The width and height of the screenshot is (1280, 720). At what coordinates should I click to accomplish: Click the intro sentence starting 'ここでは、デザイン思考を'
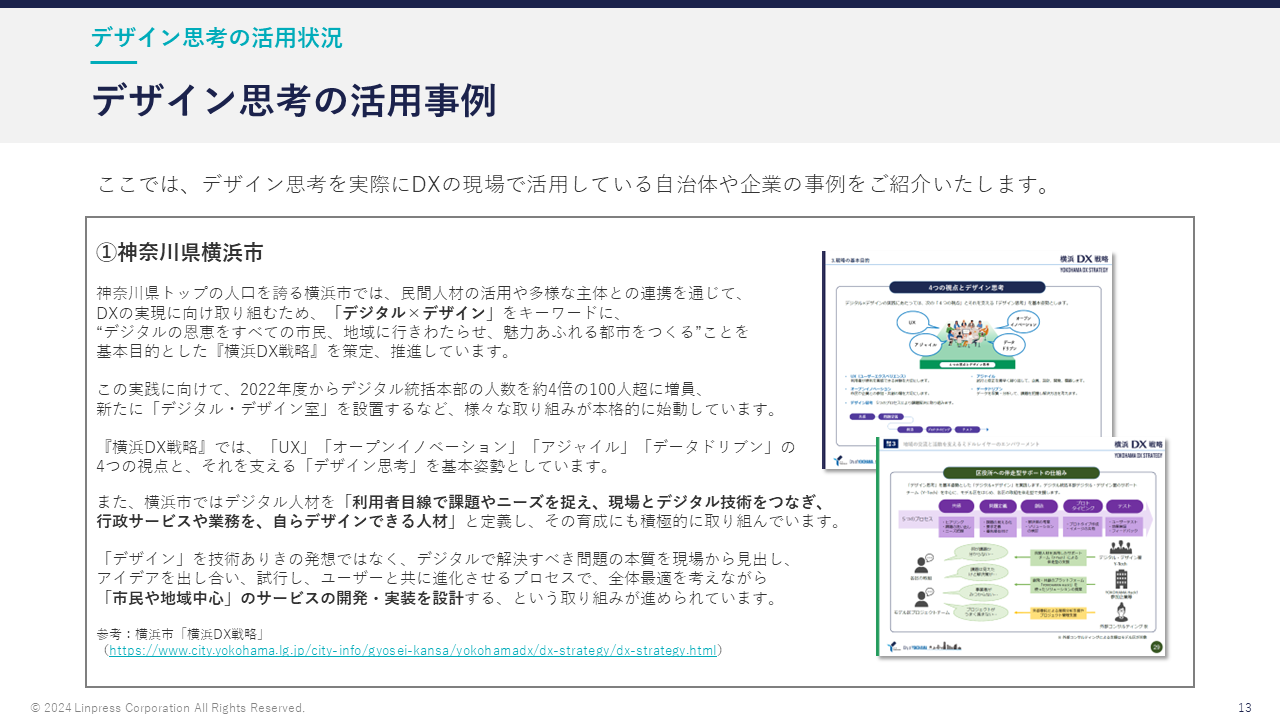point(575,185)
